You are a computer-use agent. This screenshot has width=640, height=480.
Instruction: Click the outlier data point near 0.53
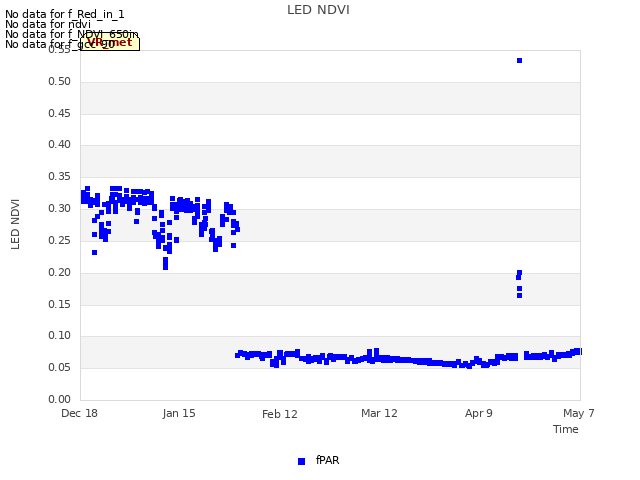click(519, 60)
